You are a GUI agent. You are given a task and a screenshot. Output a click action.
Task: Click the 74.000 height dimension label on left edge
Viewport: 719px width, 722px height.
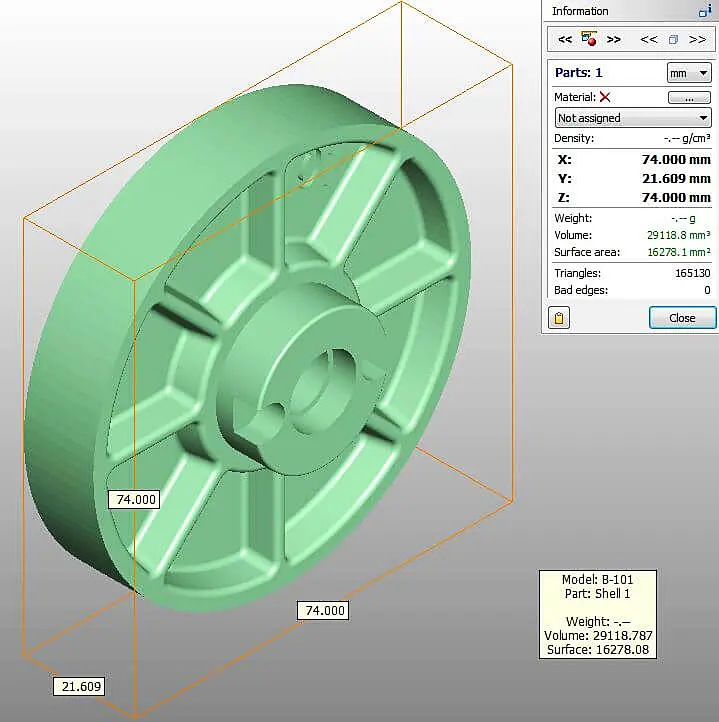[135, 499]
